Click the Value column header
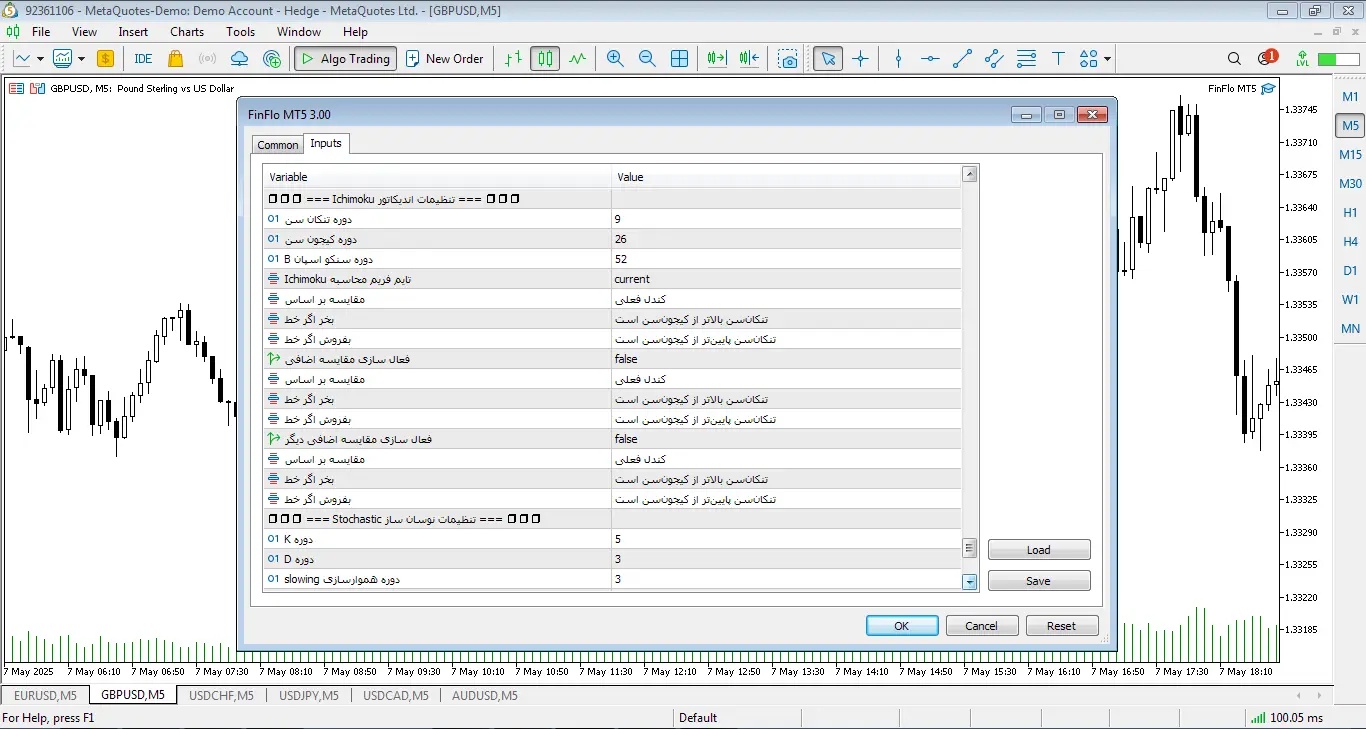This screenshot has height=729, width=1366. pyautogui.click(x=786, y=177)
